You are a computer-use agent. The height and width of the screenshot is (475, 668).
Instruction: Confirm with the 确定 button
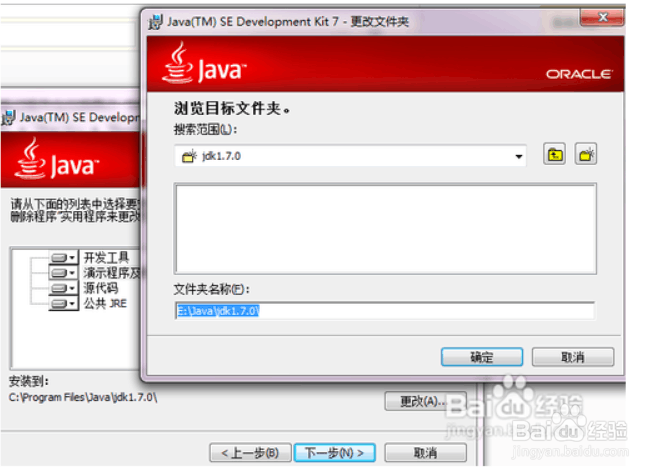pyautogui.click(x=482, y=357)
